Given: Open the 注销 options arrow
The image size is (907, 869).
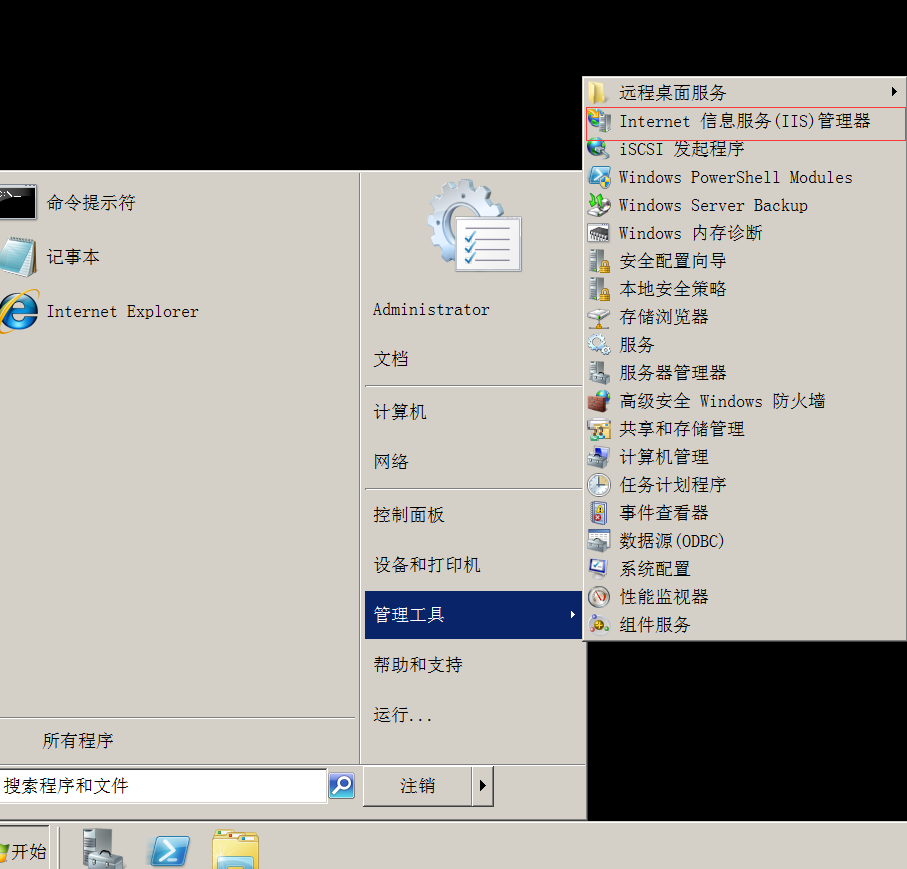Looking at the screenshot, I should click(483, 786).
